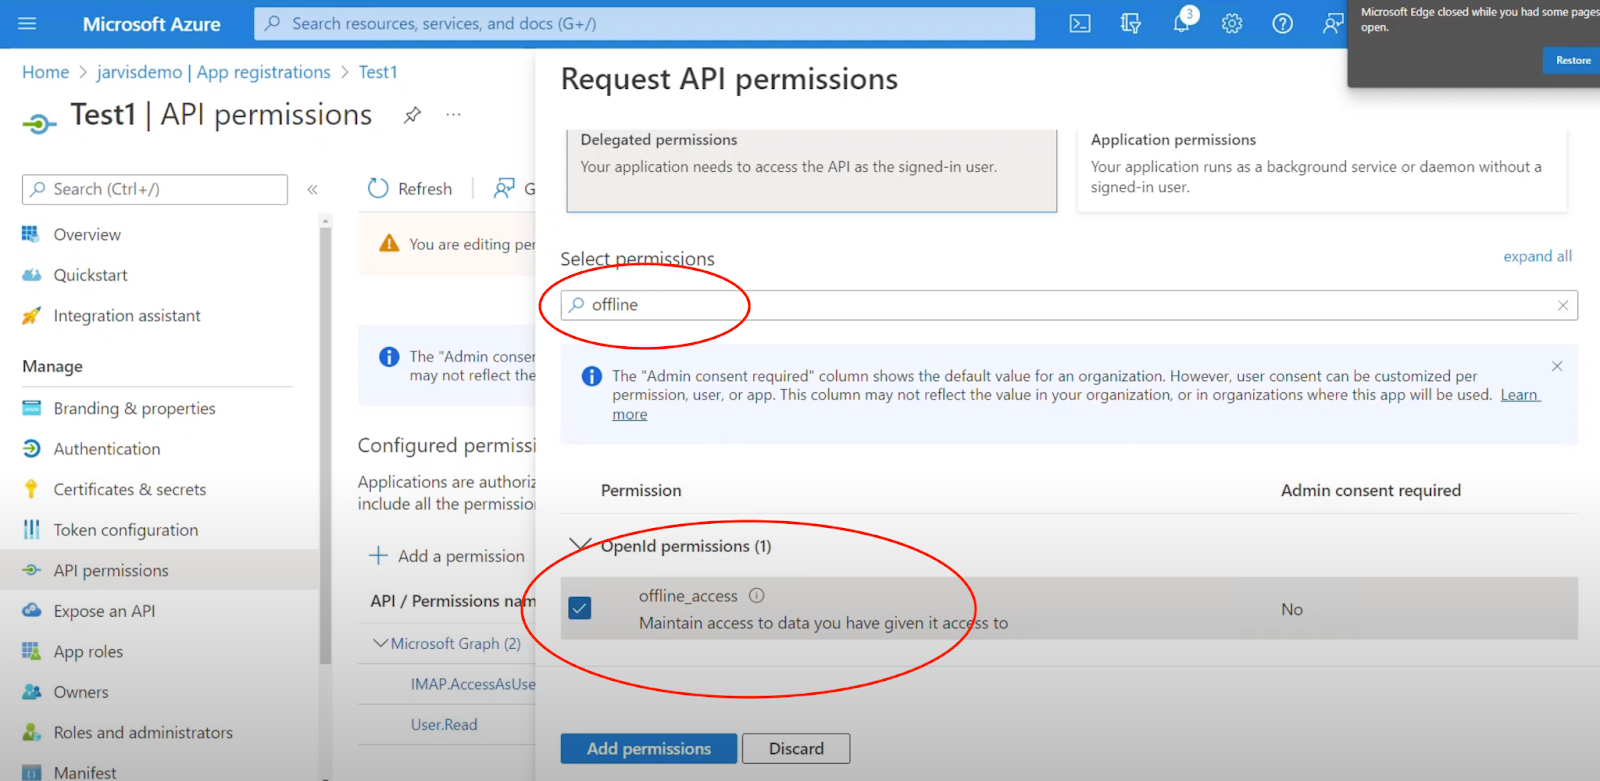Select Delegated permissions card
1600x781 pixels.
click(811, 170)
